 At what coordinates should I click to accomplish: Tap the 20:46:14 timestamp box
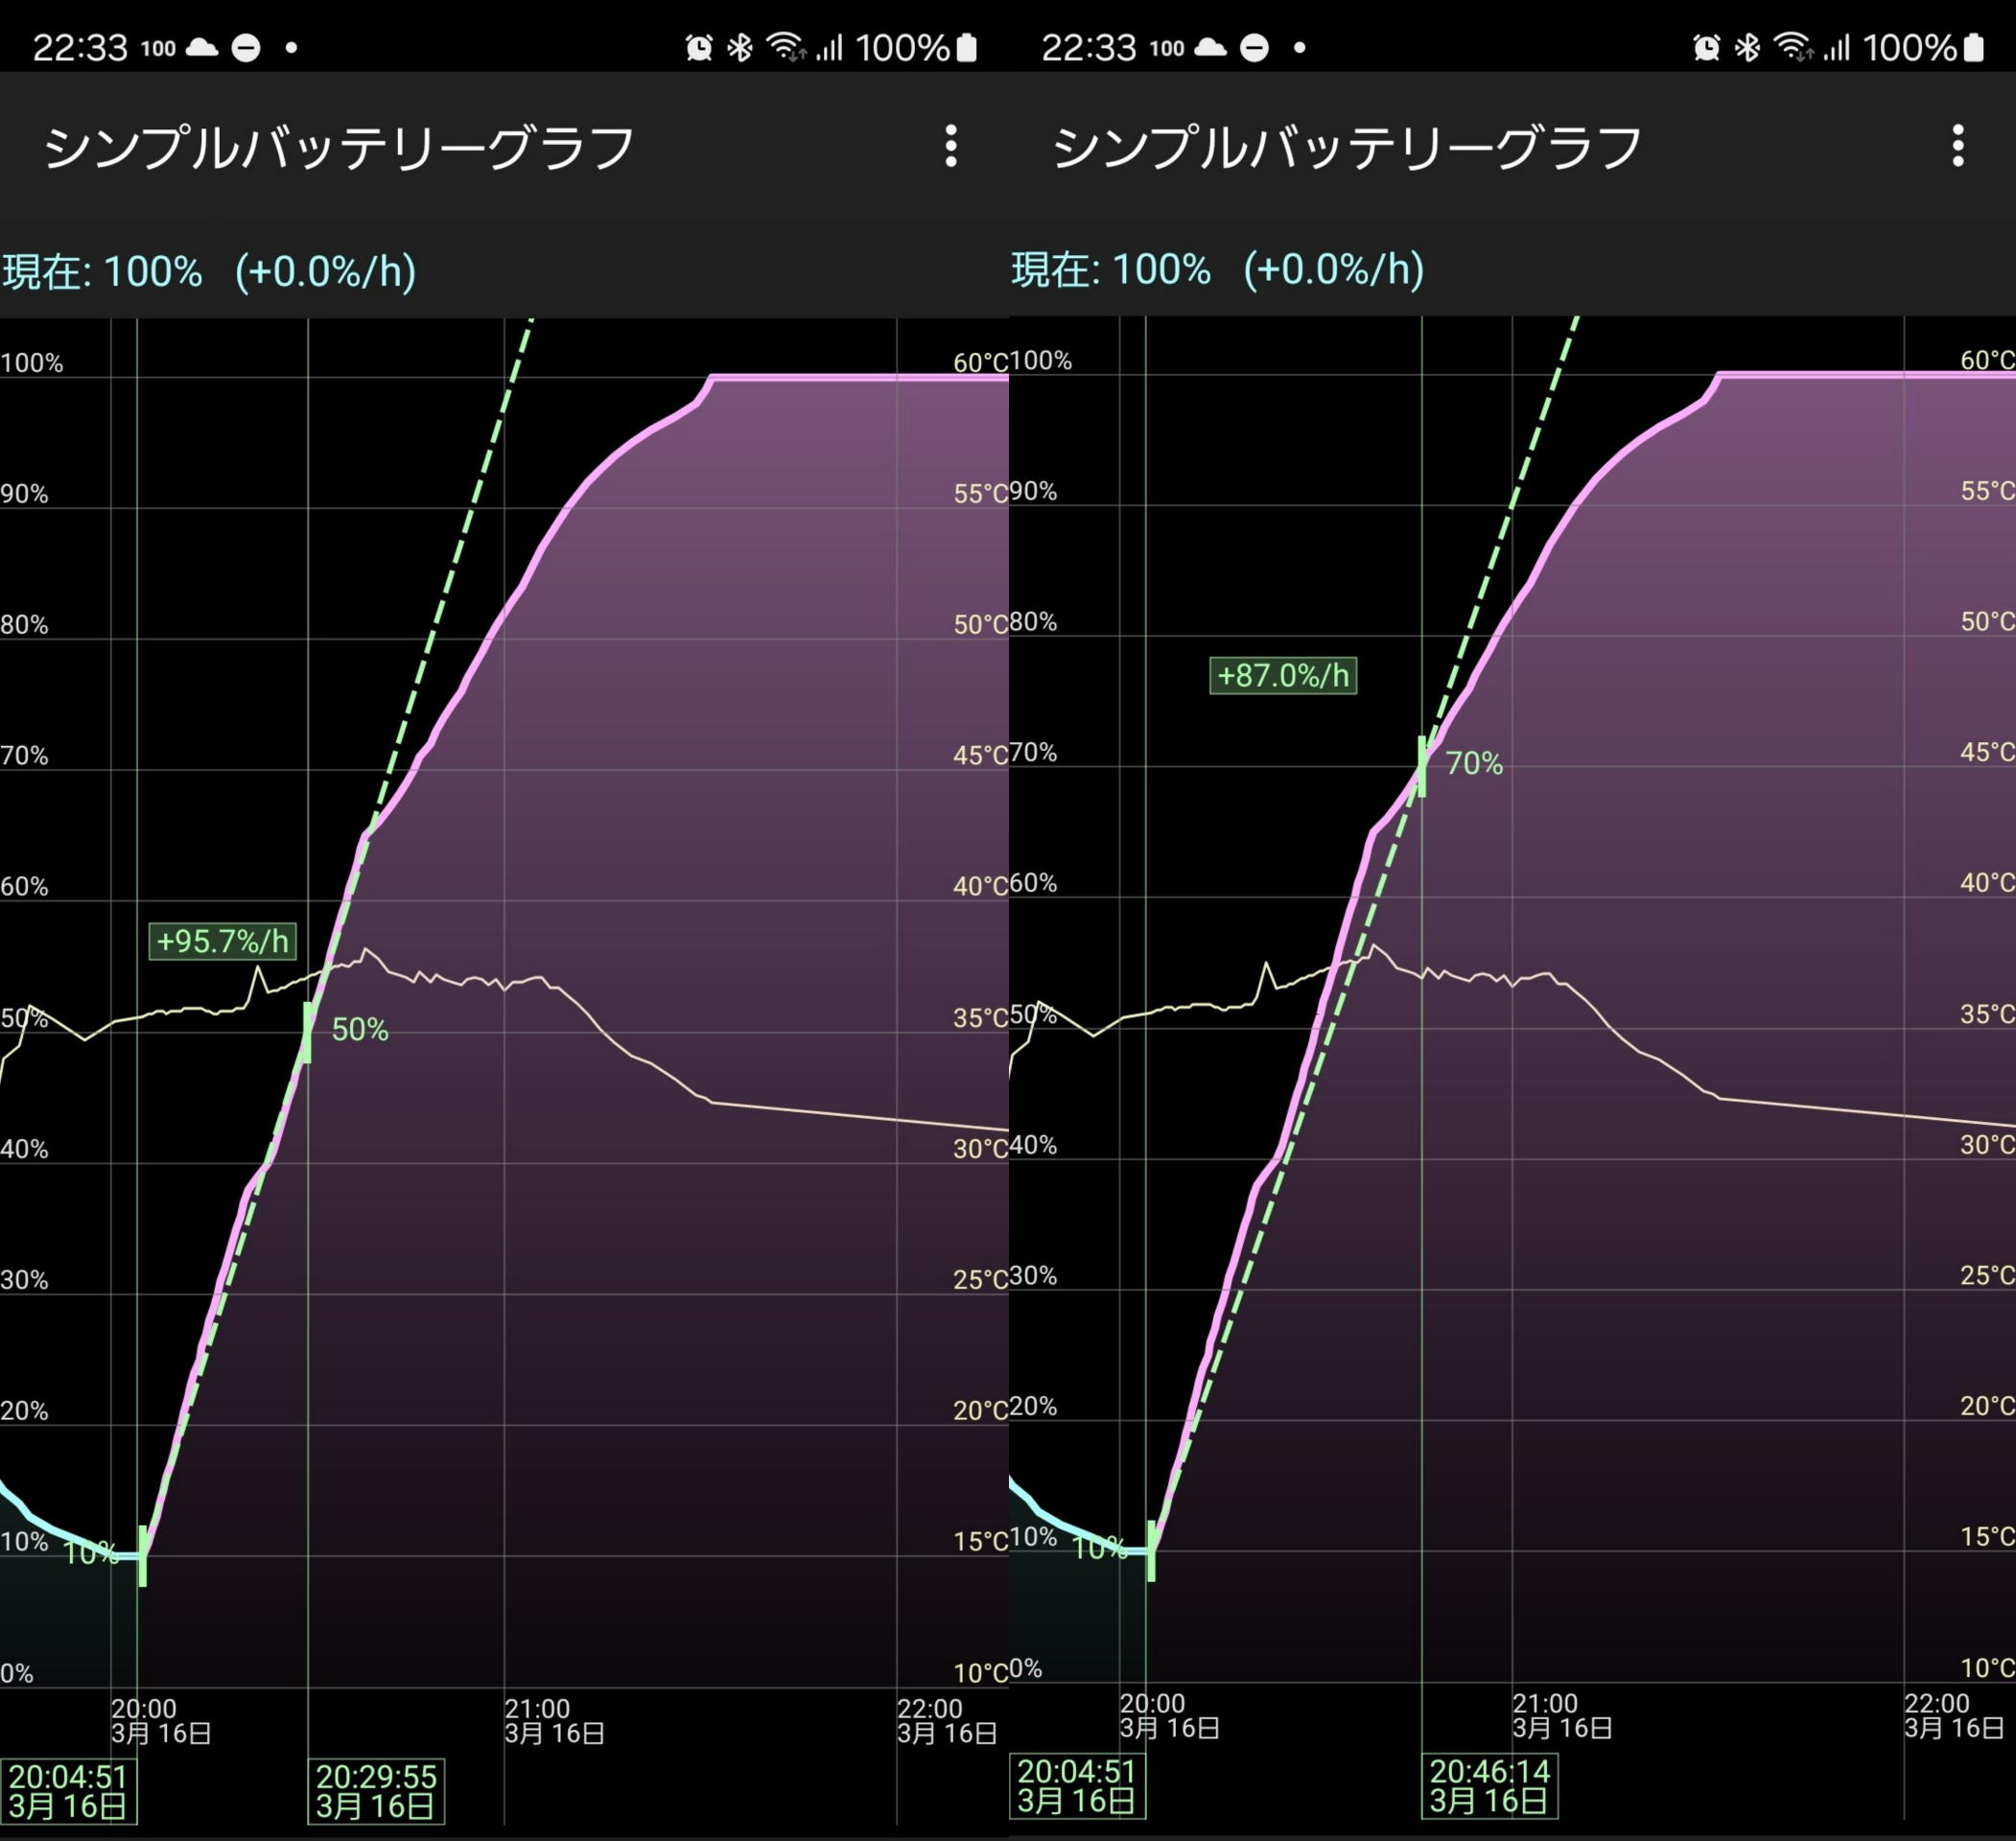tap(1489, 1786)
